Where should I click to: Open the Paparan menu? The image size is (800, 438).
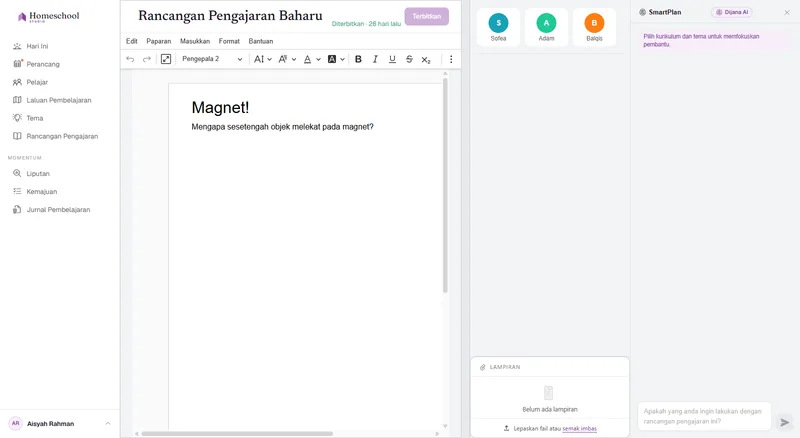(159, 41)
